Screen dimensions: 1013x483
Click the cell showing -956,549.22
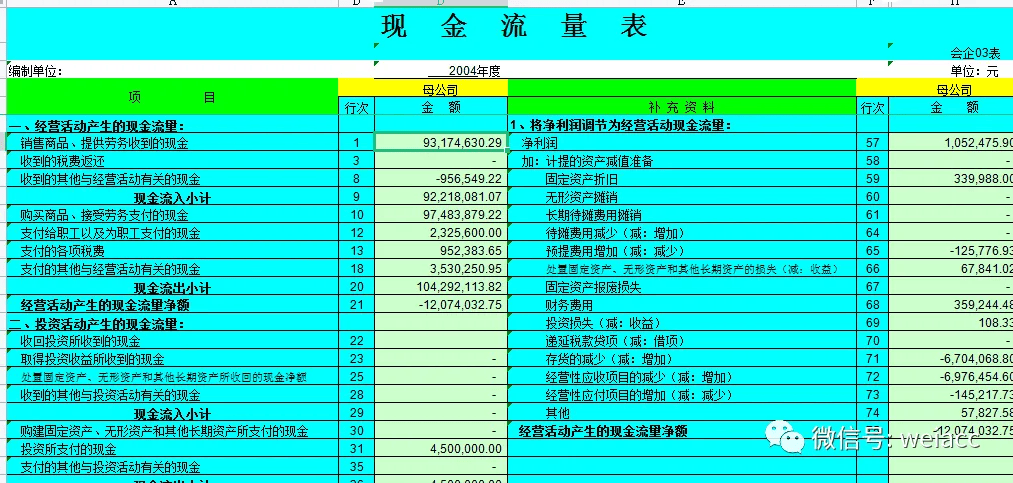point(441,178)
